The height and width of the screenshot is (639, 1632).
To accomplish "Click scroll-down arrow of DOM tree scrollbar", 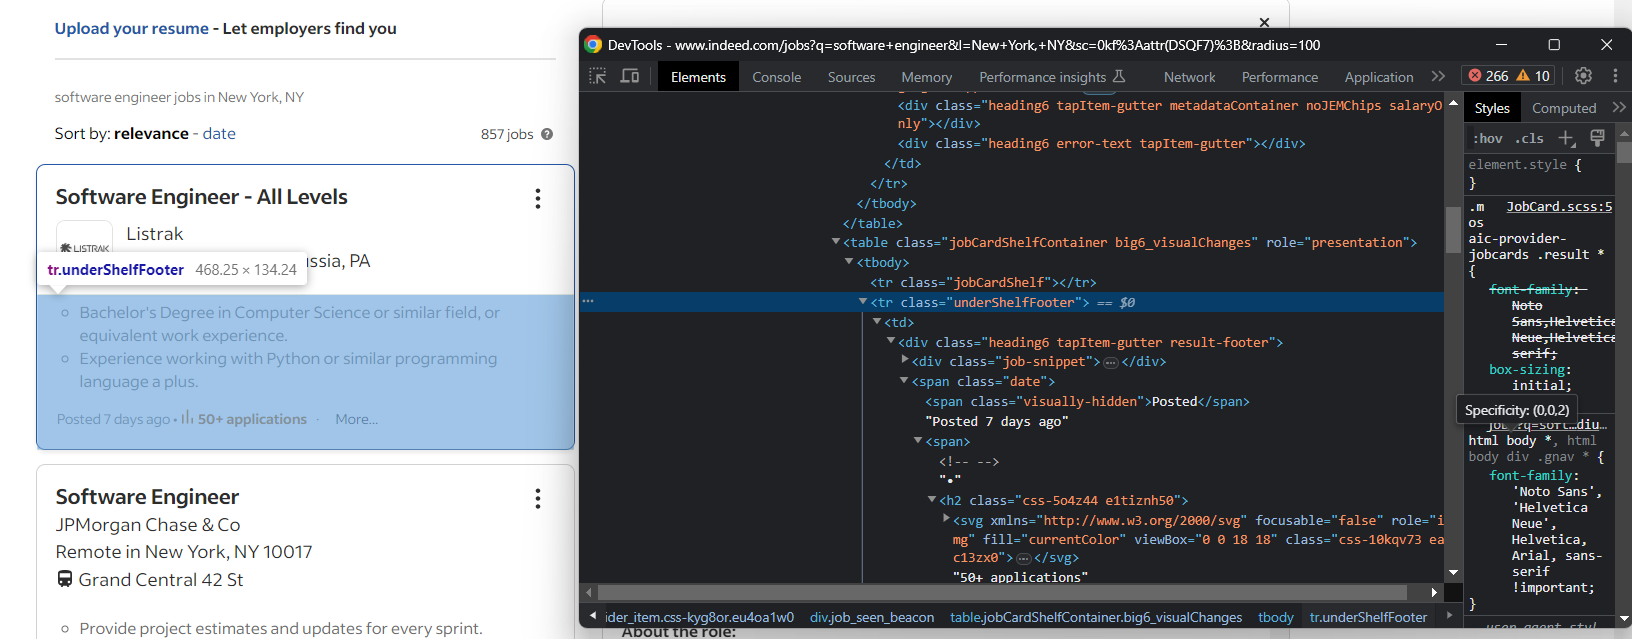I will (1453, 572).
